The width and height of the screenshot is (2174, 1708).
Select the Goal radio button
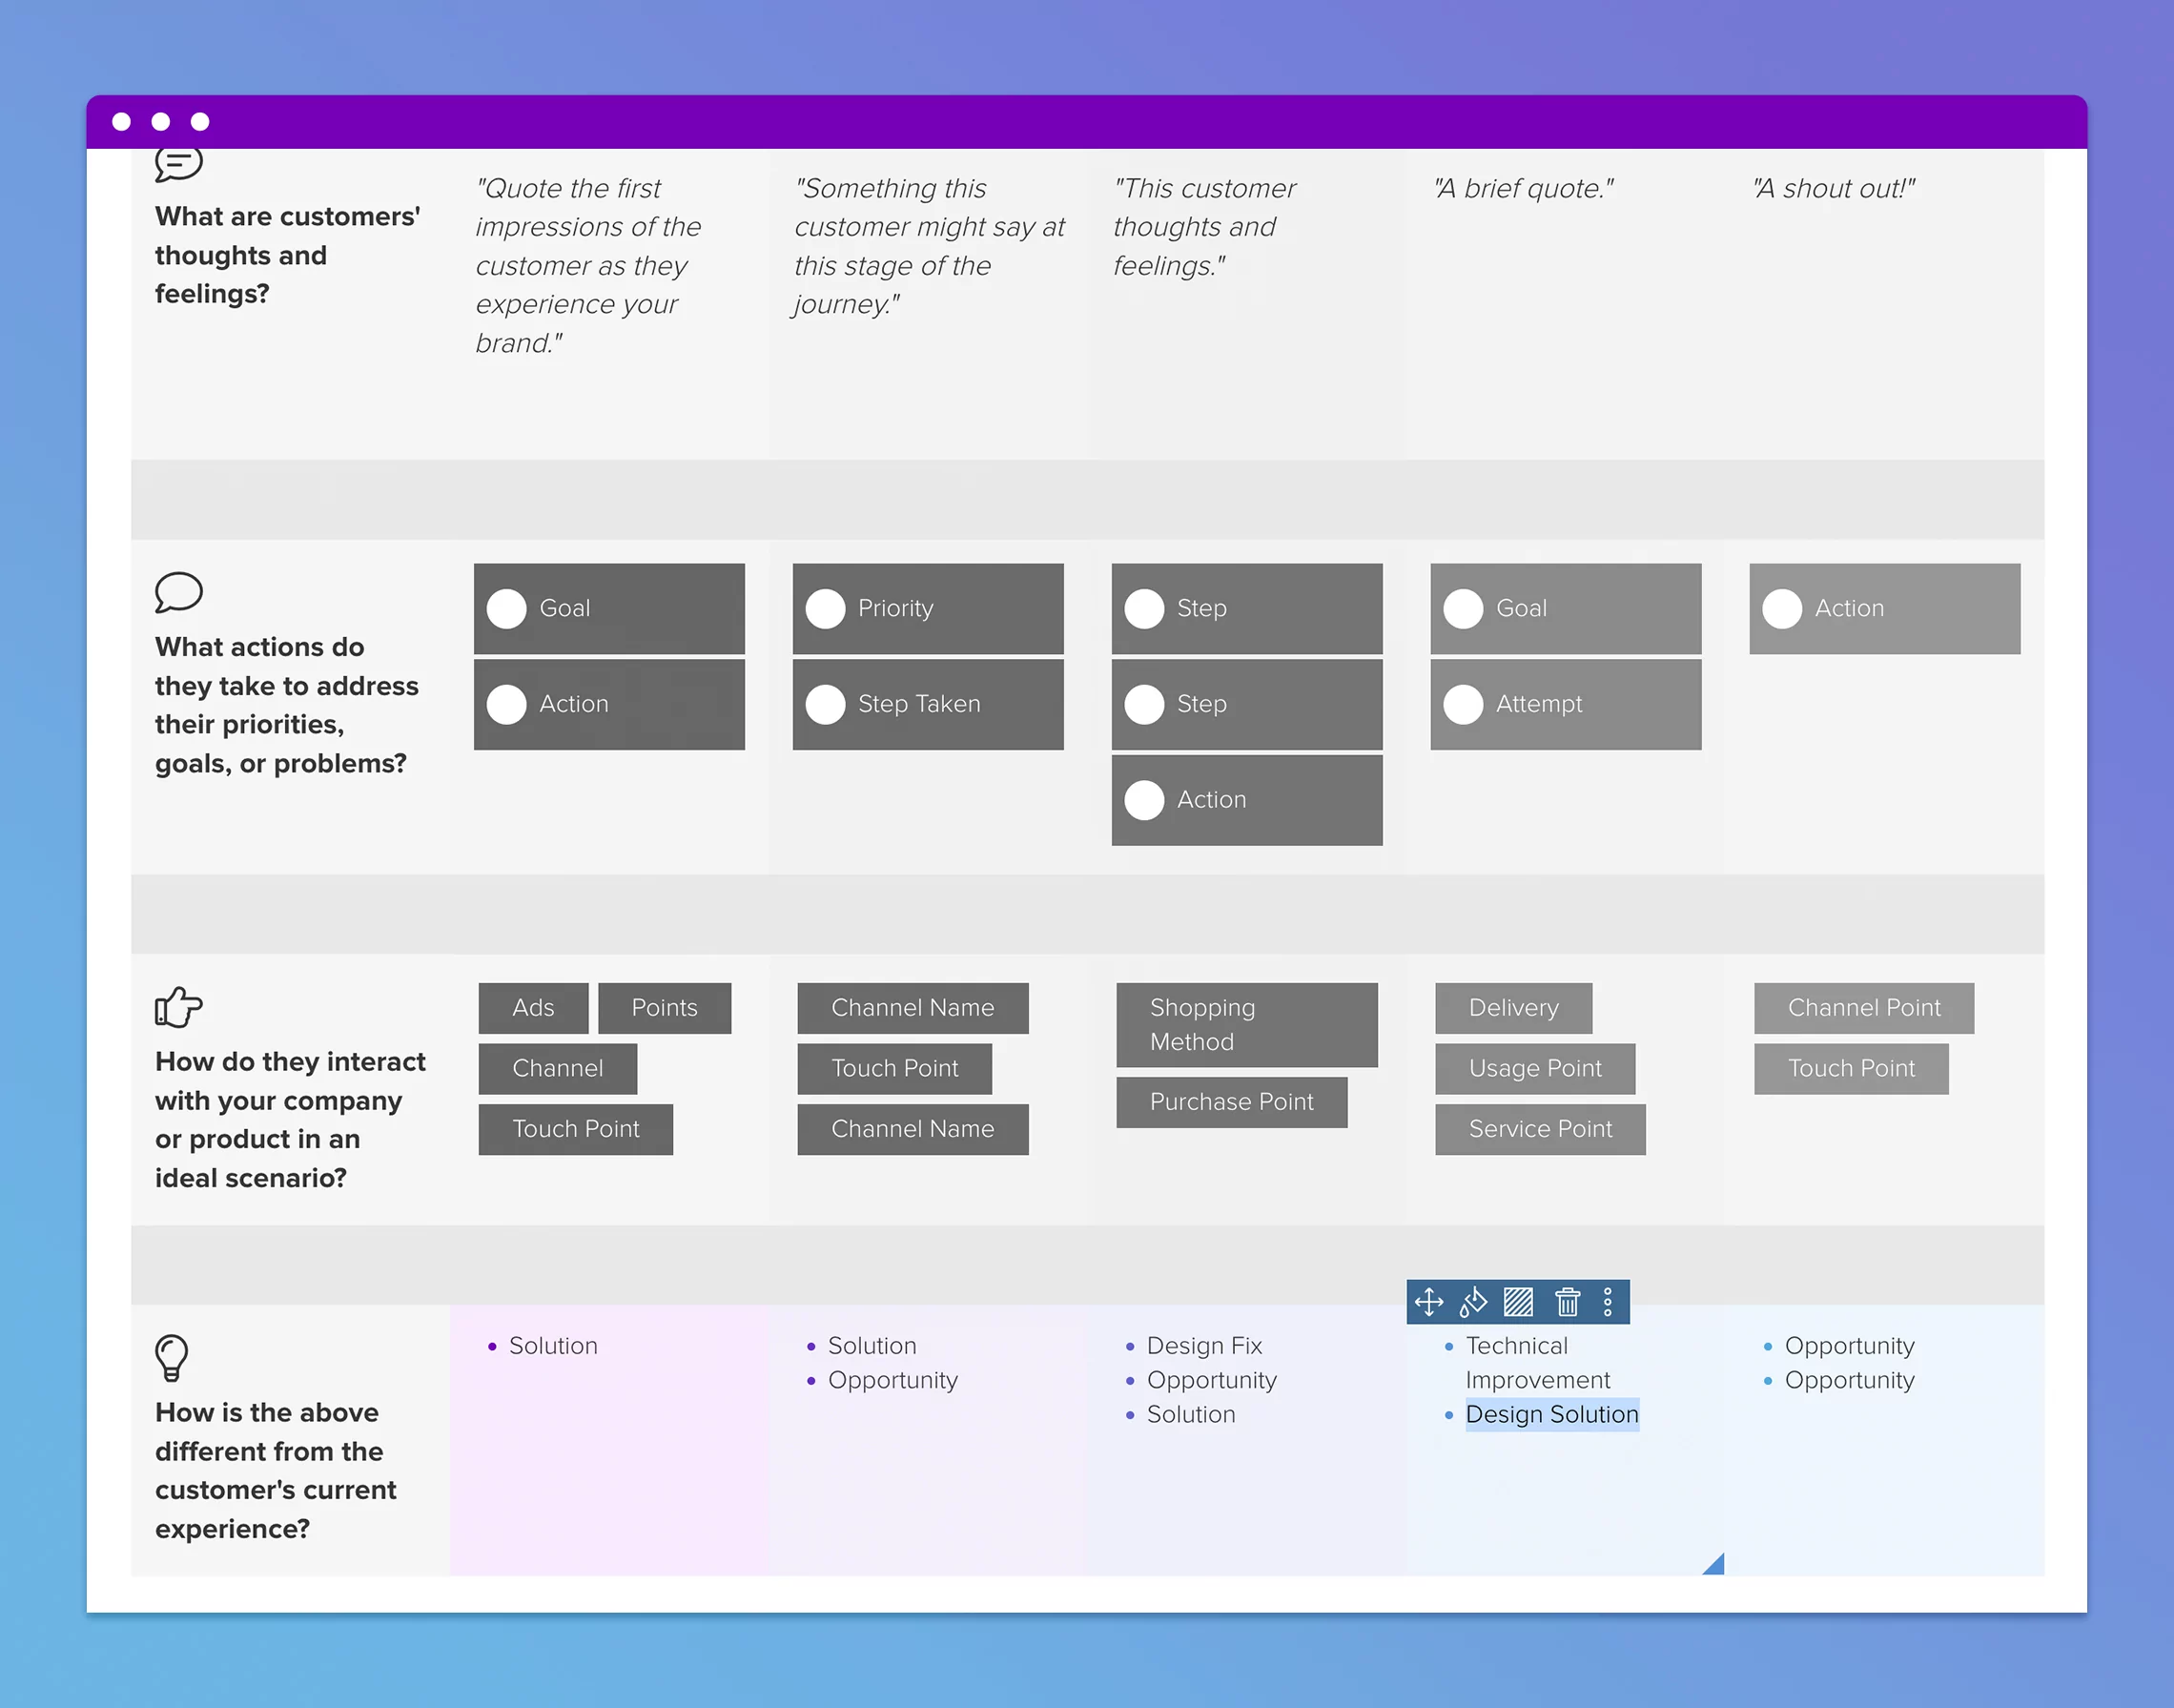[507, 608]
